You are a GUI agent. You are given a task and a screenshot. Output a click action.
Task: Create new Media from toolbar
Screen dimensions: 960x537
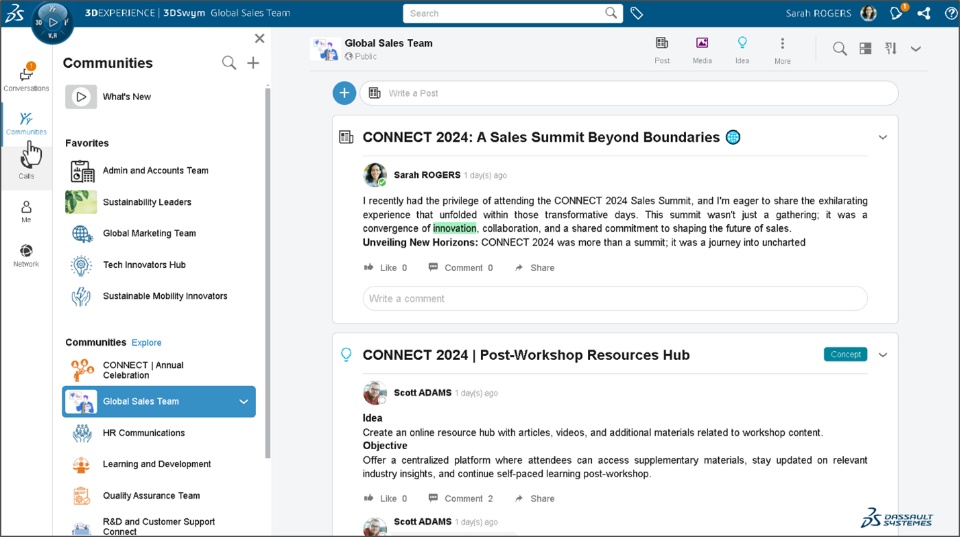click(x=702, y=50)
